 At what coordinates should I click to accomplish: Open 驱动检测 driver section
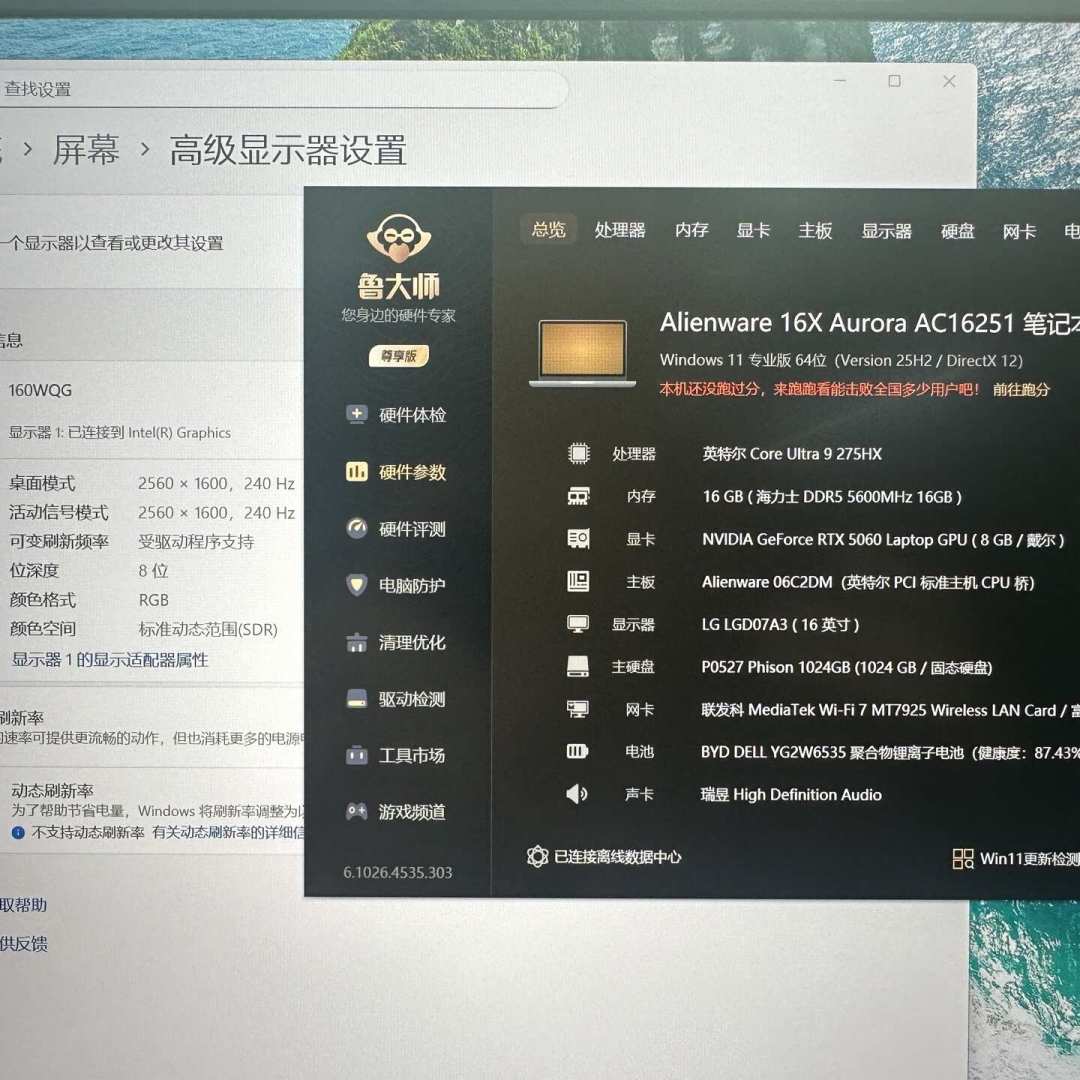point(396,699)
